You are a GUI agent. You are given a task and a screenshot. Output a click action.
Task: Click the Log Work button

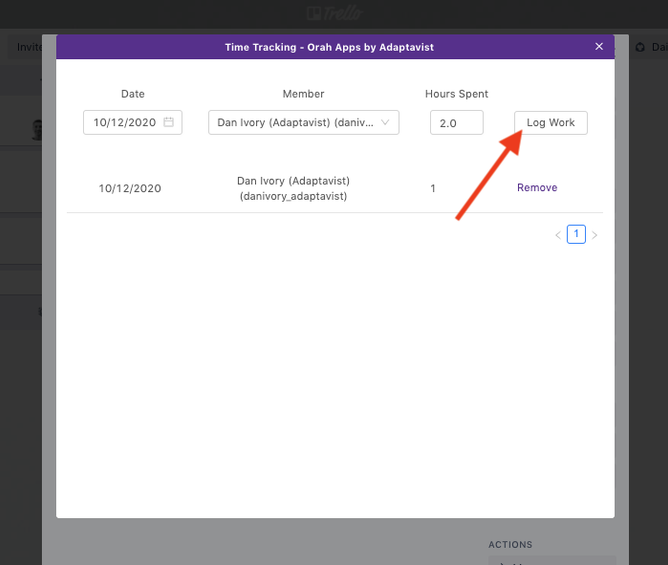(x=550, y=123)
